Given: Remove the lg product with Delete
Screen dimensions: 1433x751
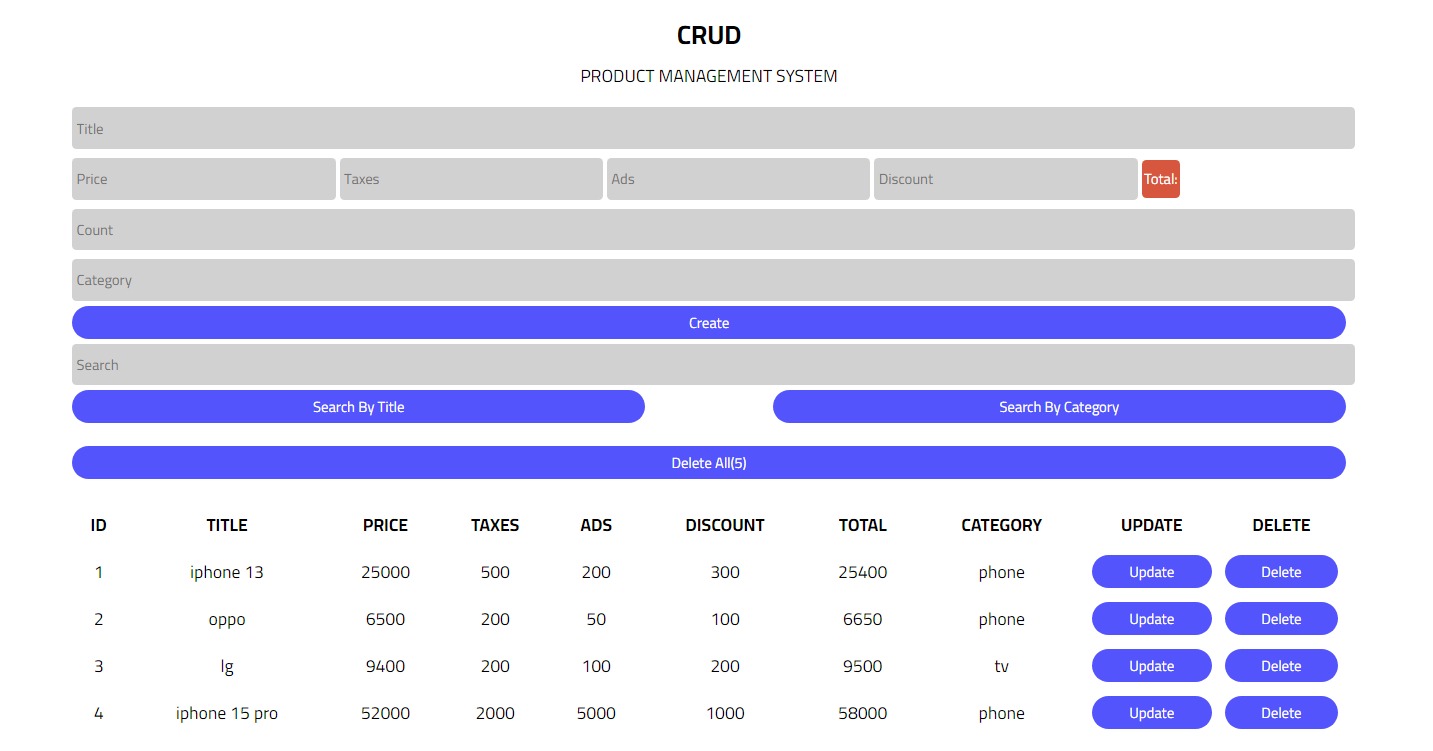Looking at the screenshot, I should coord(1281,666).
